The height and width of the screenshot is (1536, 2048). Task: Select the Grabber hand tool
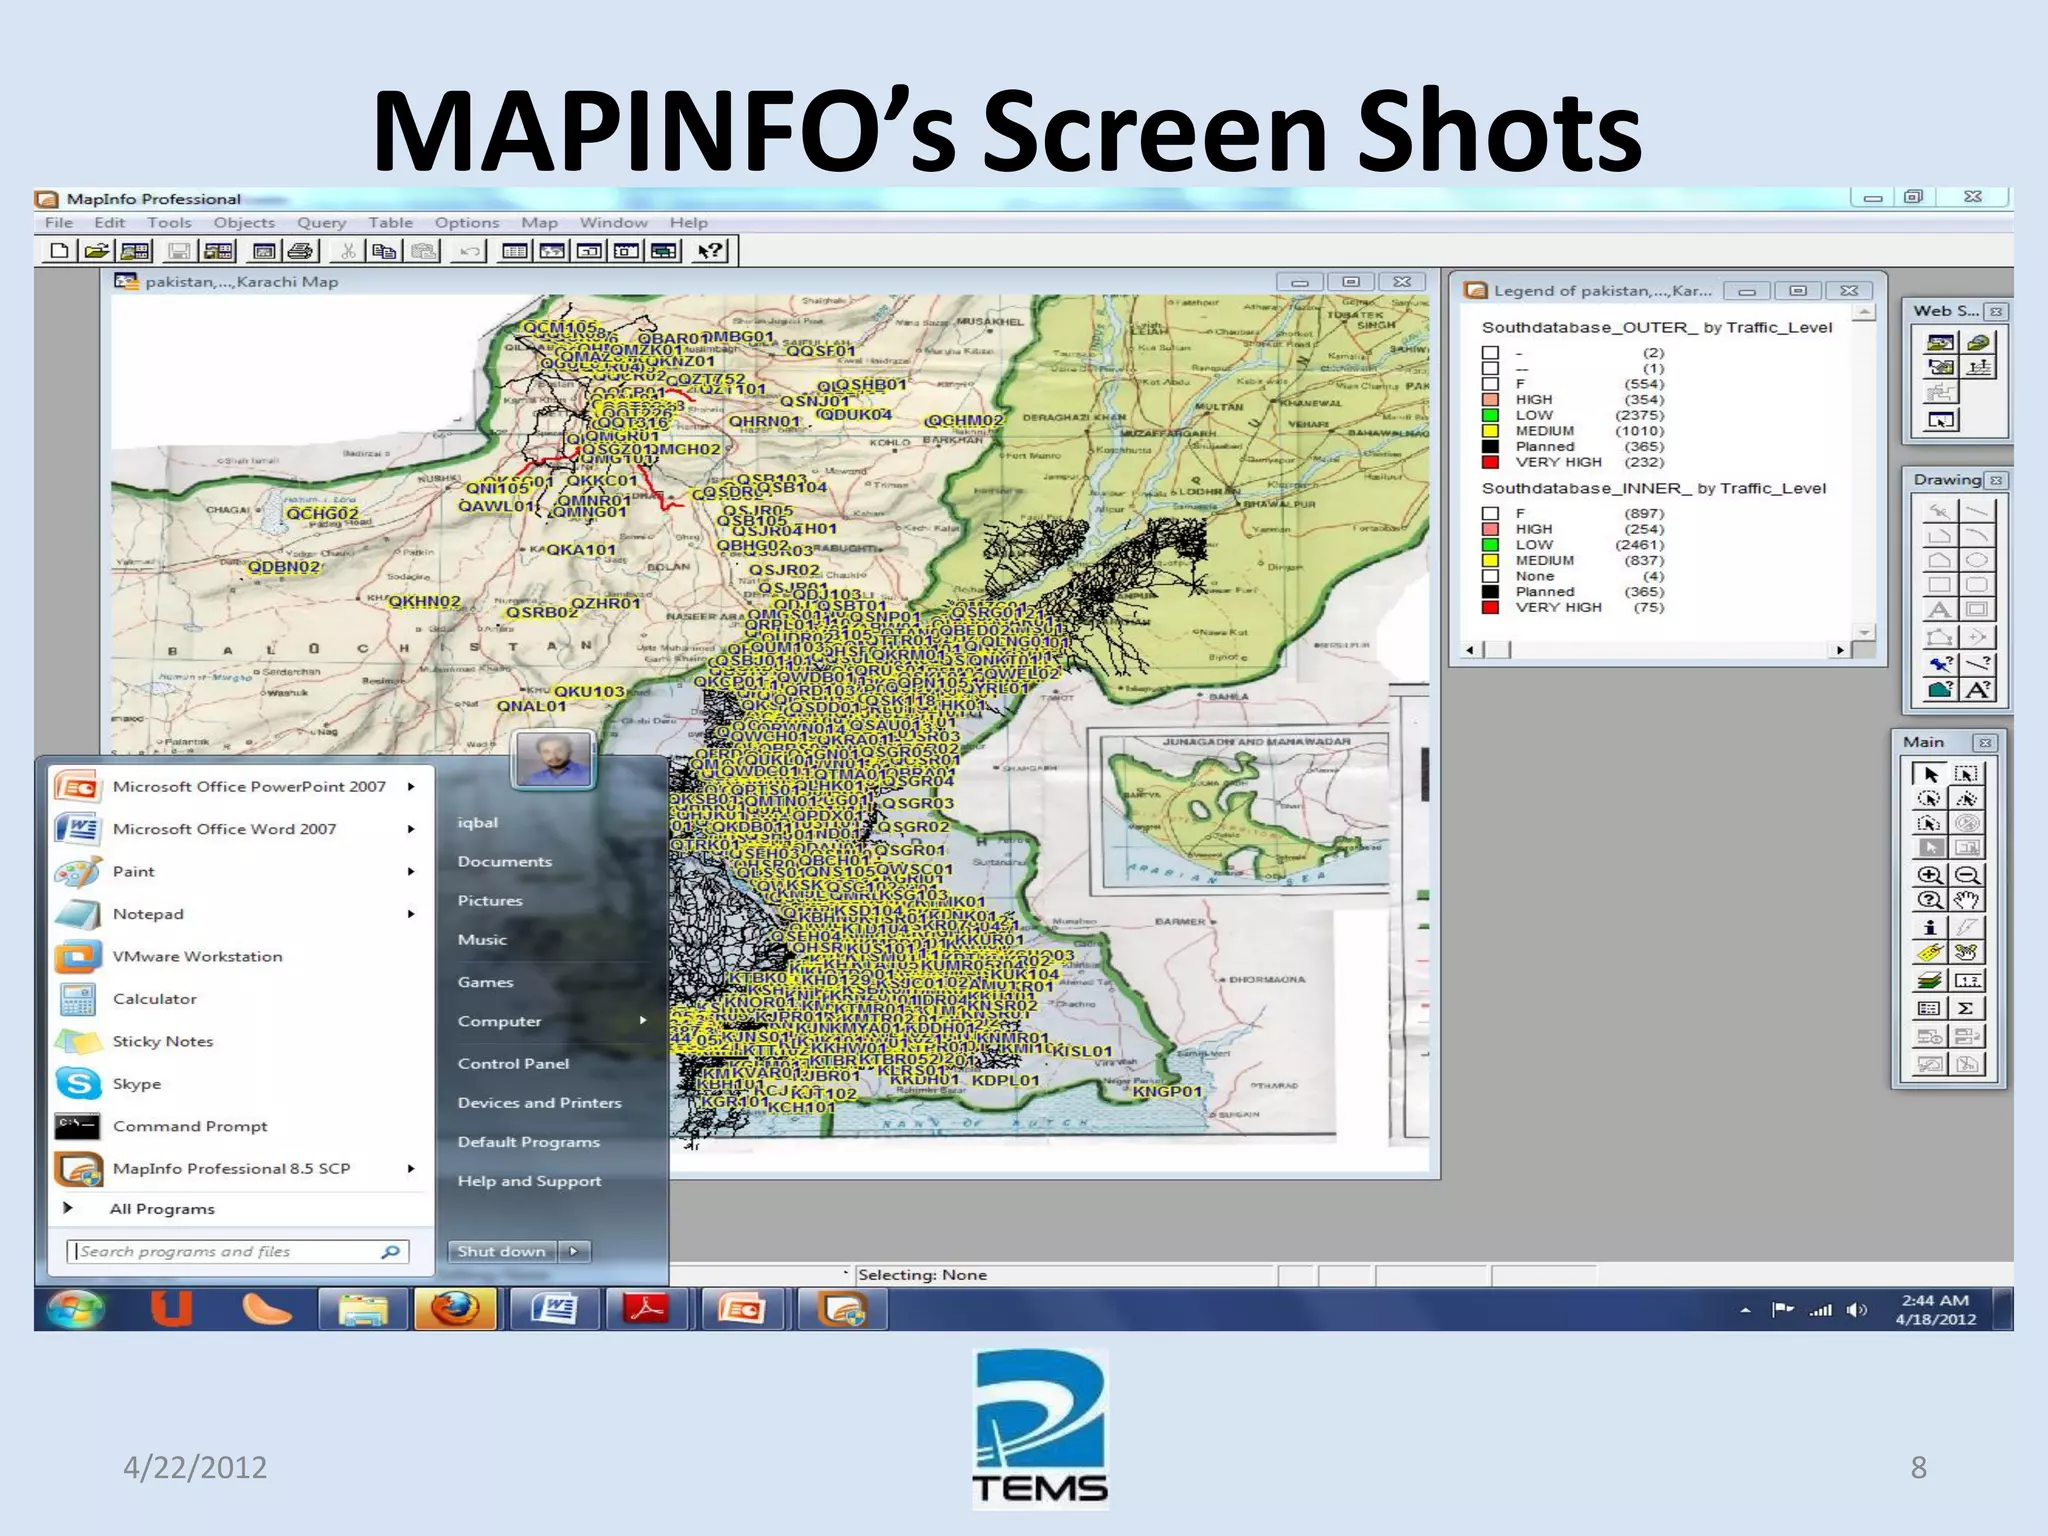[x=1967, y=900]
